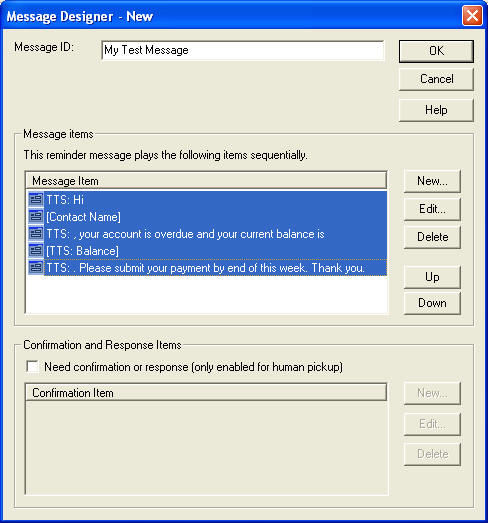The height and width of the screenshot is (523, 488).
Task: Delete the selected message item
Action: tap(432, 237)
